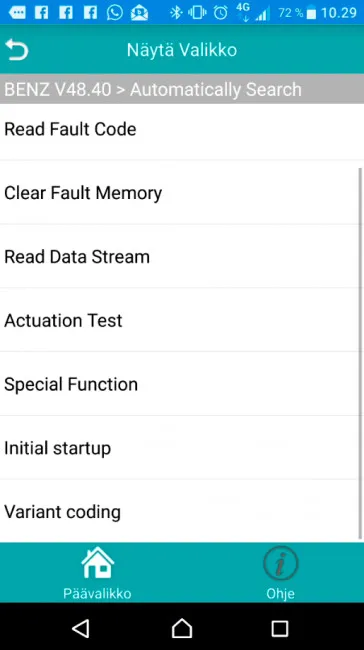Tap Android home navigation icon
Screen dimensions: 364x650
[x=182, y=628]
